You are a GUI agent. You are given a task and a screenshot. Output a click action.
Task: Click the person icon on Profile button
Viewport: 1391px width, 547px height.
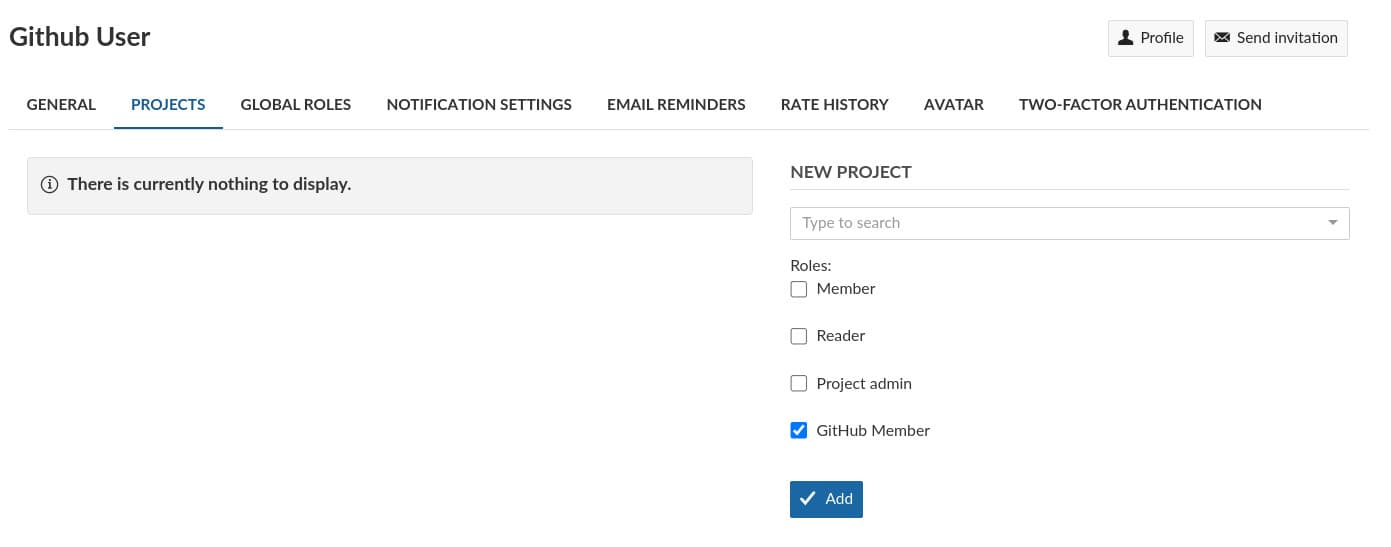coord(1125,38)
